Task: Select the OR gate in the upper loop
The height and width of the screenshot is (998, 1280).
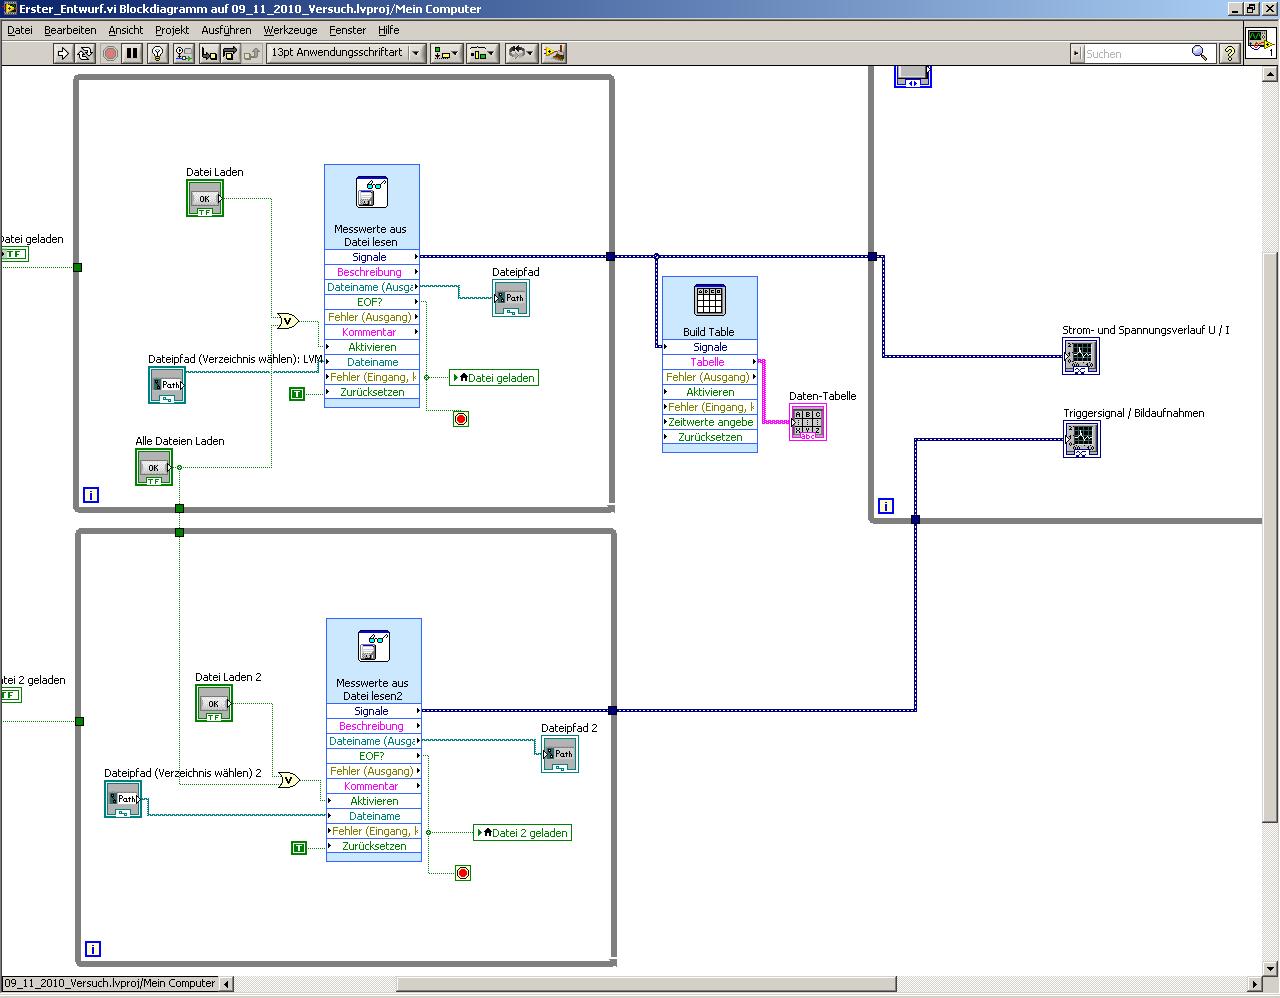Action: click(288, 321)
